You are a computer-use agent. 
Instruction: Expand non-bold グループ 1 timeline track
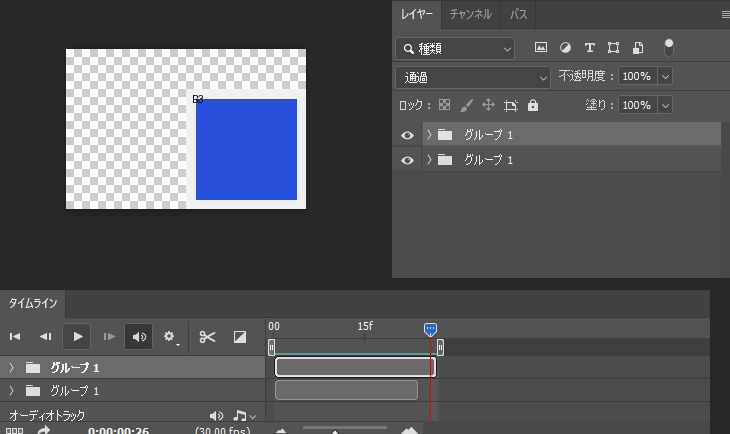pos(11,390)
